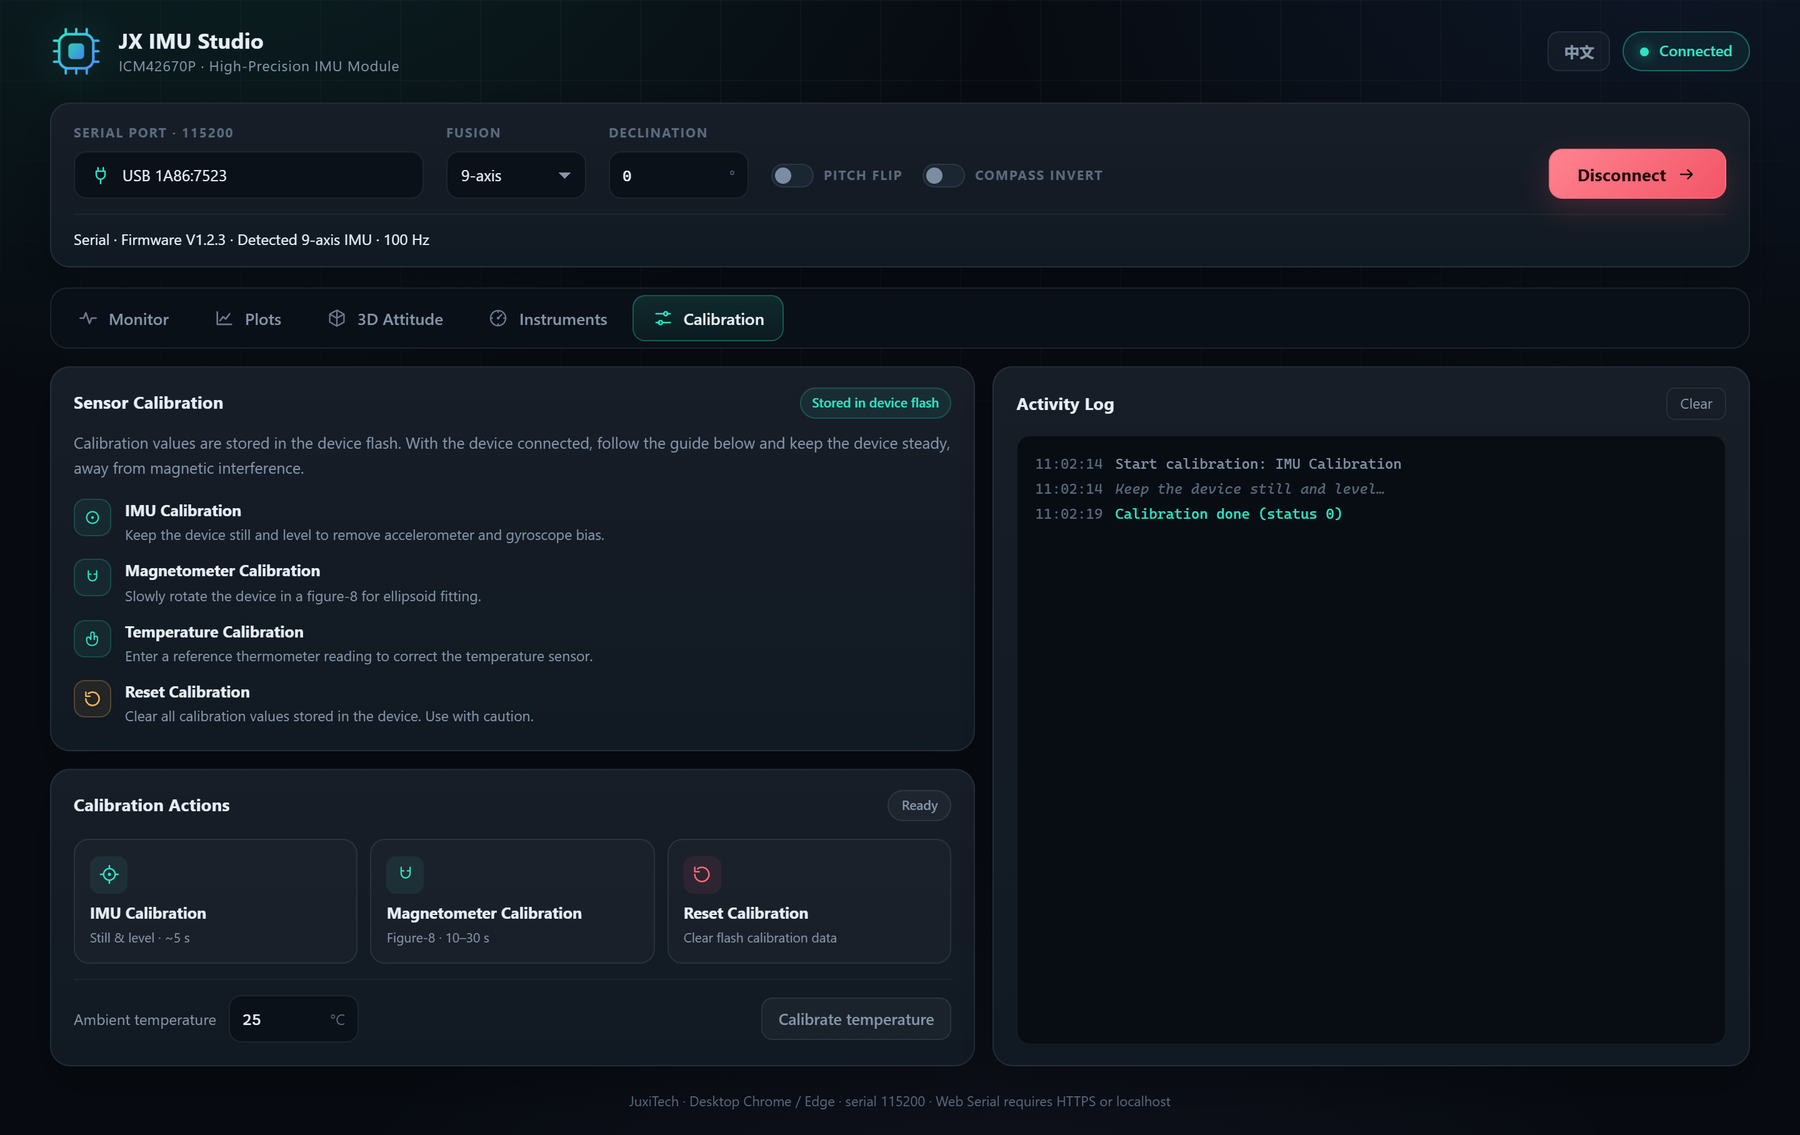Click the IMU Calibration target icon in guide list
1800x1135 pixels.
click(x=92, y=517)
